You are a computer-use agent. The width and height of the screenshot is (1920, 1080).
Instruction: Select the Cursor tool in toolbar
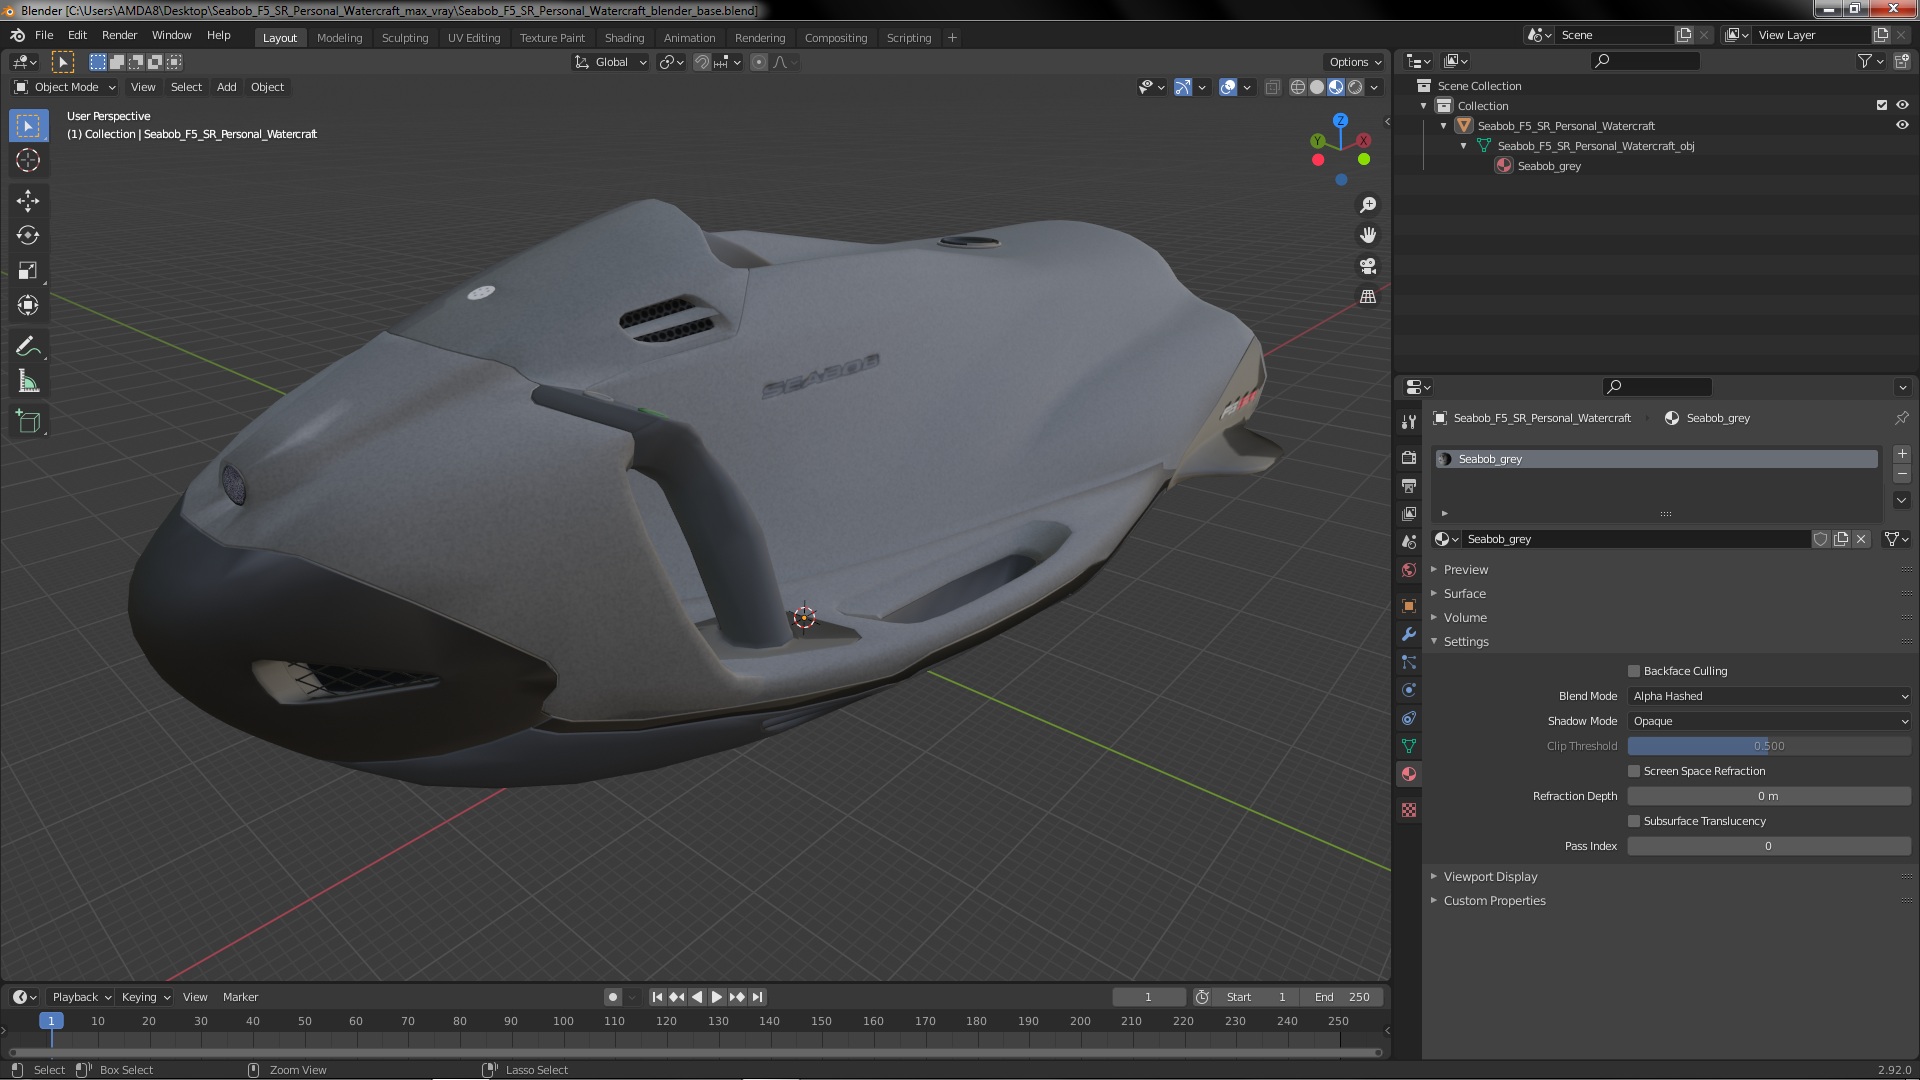click(x=28, y=160)
